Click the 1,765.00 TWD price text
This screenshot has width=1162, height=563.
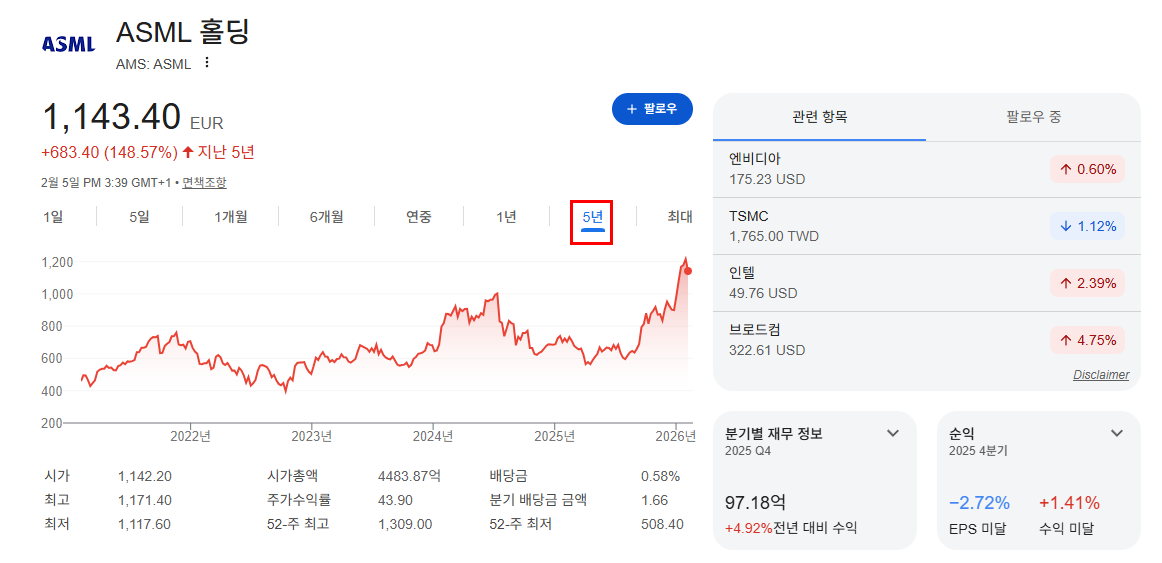774,236
